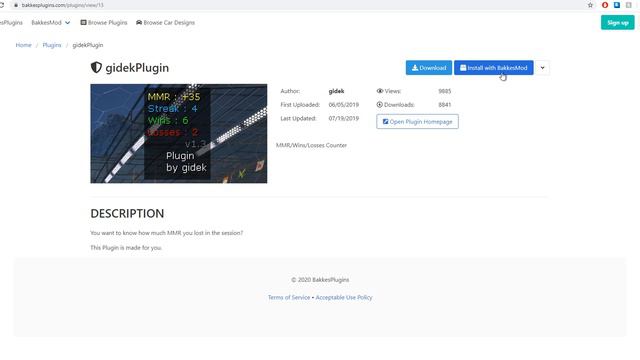
Task: Click the address bar URL
Action: click(x=62, y=5)
